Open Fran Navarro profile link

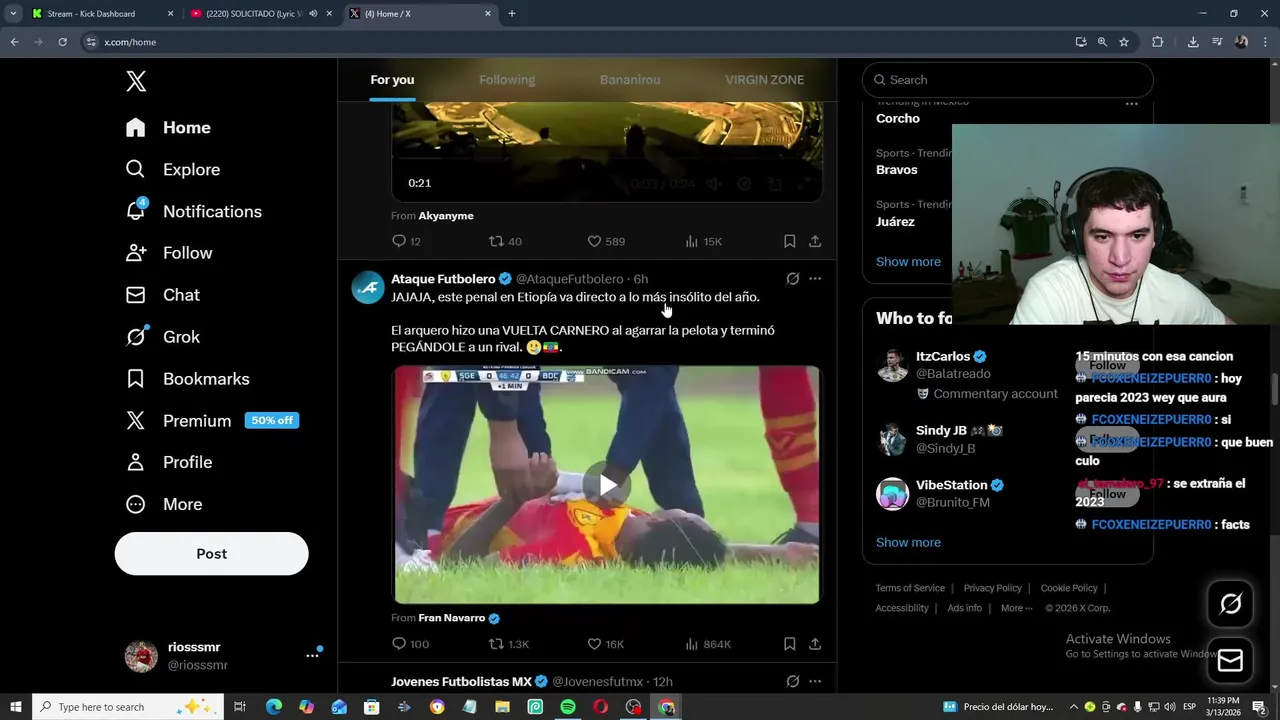(x=452, y=618)
